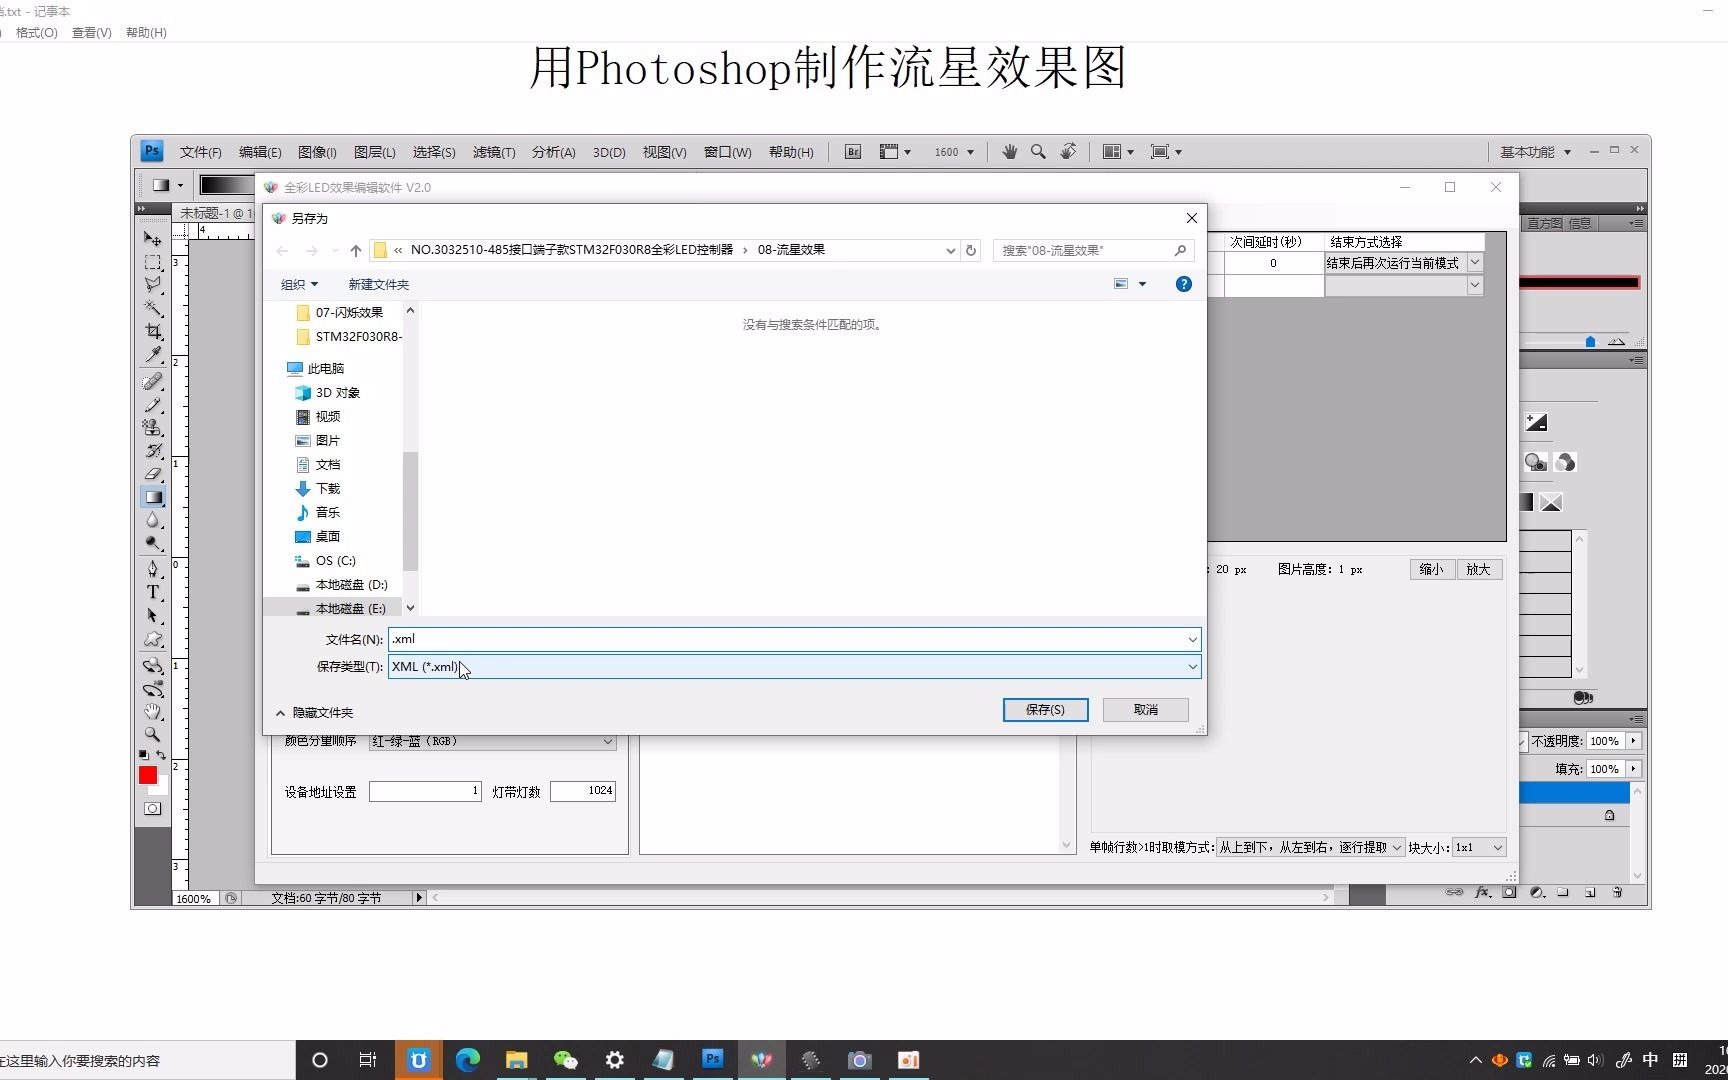This screenshot has width=1728, height=1080.
Task: Click the add layer mask icon
Action: coord(1509,892)
